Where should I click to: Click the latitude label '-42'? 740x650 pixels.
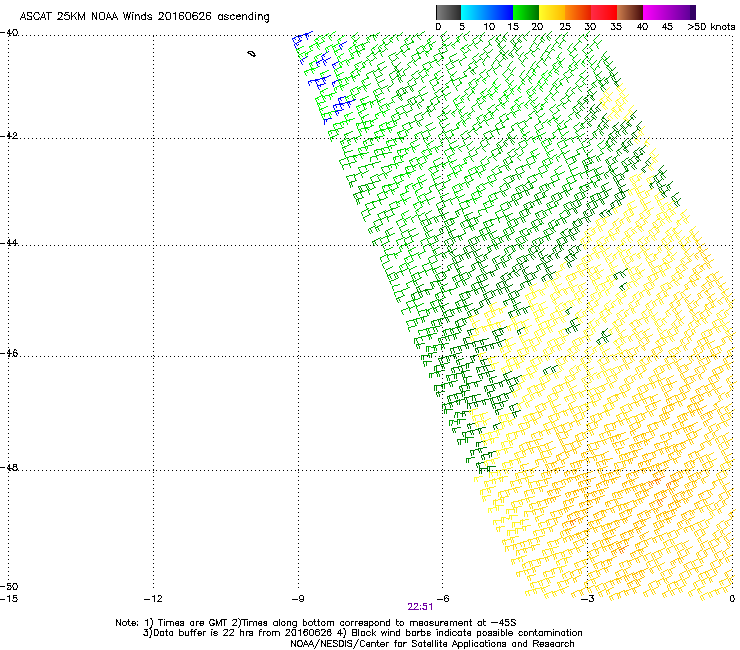(9, 136)
